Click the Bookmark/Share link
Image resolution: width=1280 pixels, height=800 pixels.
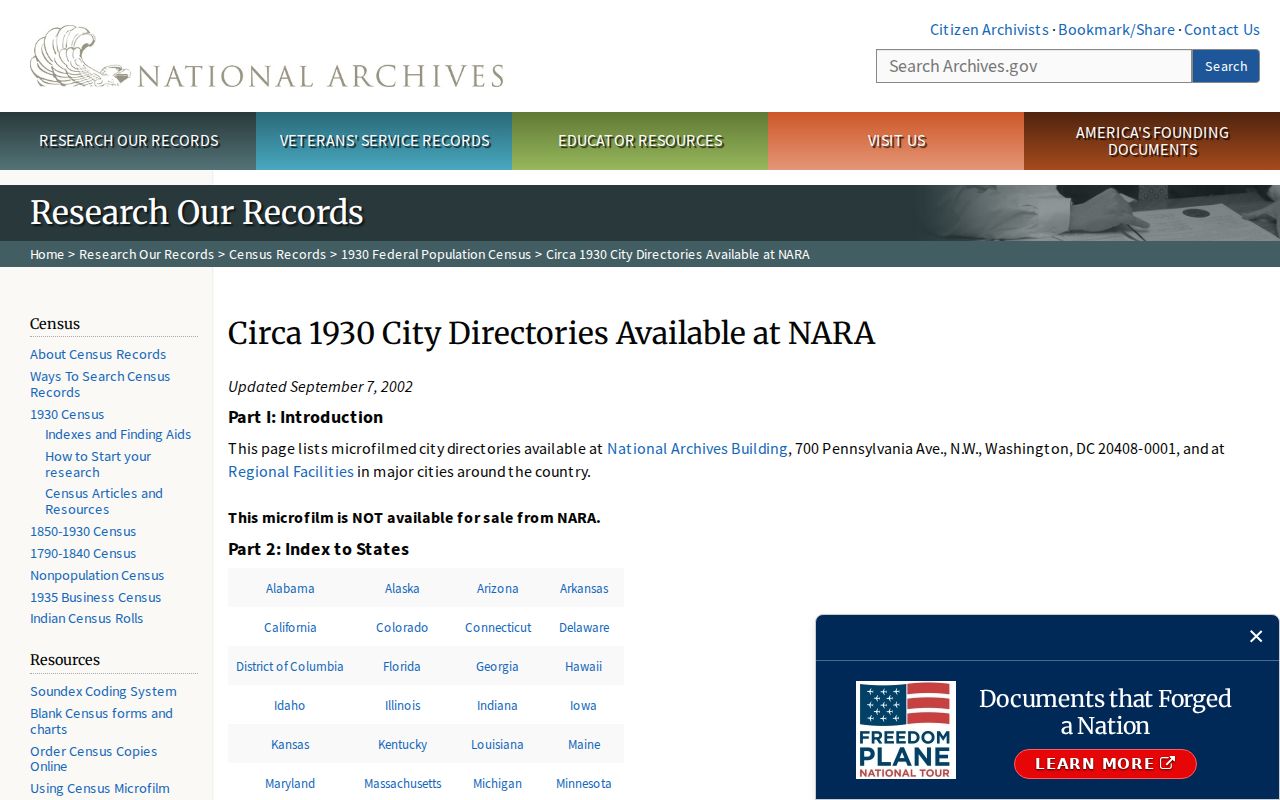(x=1116, y=30)
